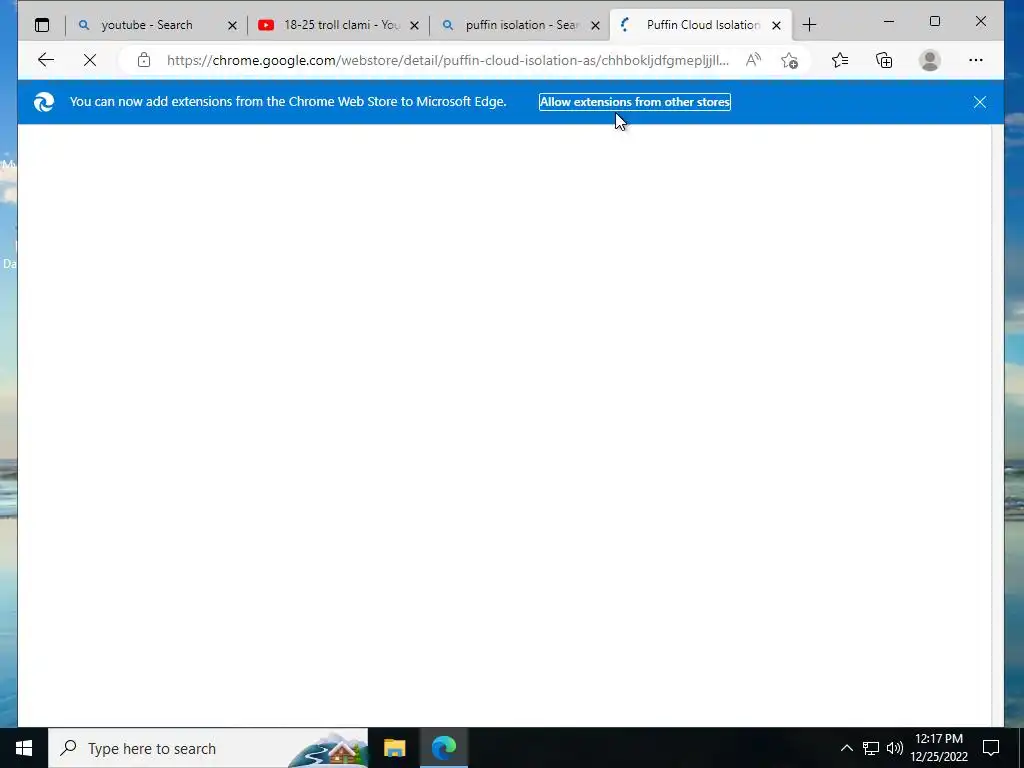Screen dimensions: 1024x768
Task: Enable Read aloud for this page
Action: click(753, 60)
